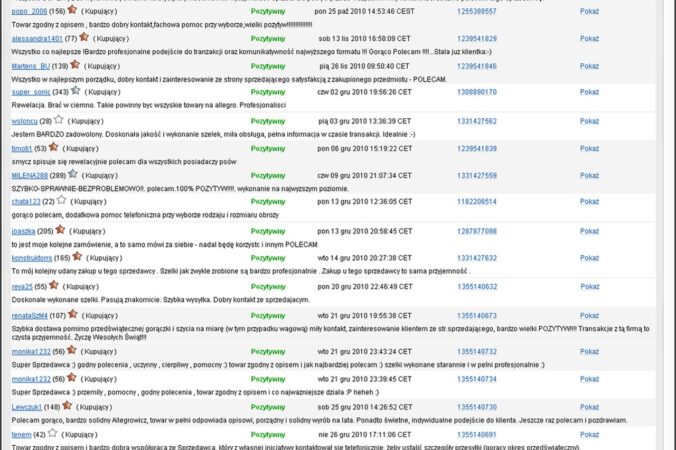Click monika1232's star in the 23:39:45 row
Viewport: 676px width, 450px height.
point(72,378)
